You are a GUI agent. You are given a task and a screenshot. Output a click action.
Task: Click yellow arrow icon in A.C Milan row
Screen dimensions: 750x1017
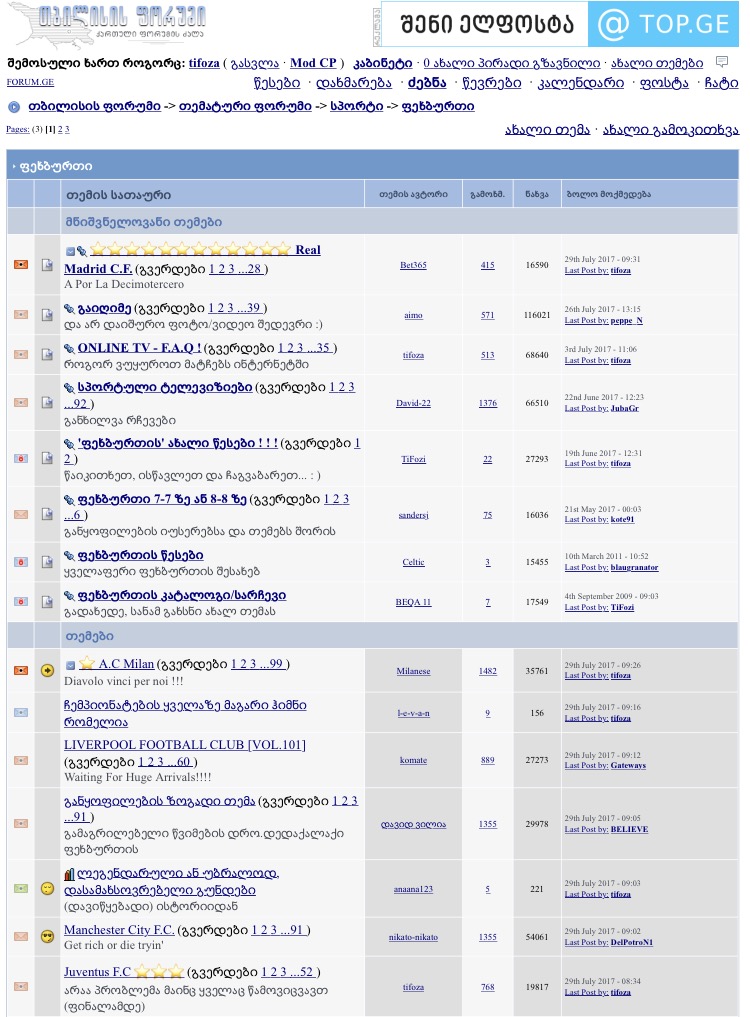tap(47, 671)
